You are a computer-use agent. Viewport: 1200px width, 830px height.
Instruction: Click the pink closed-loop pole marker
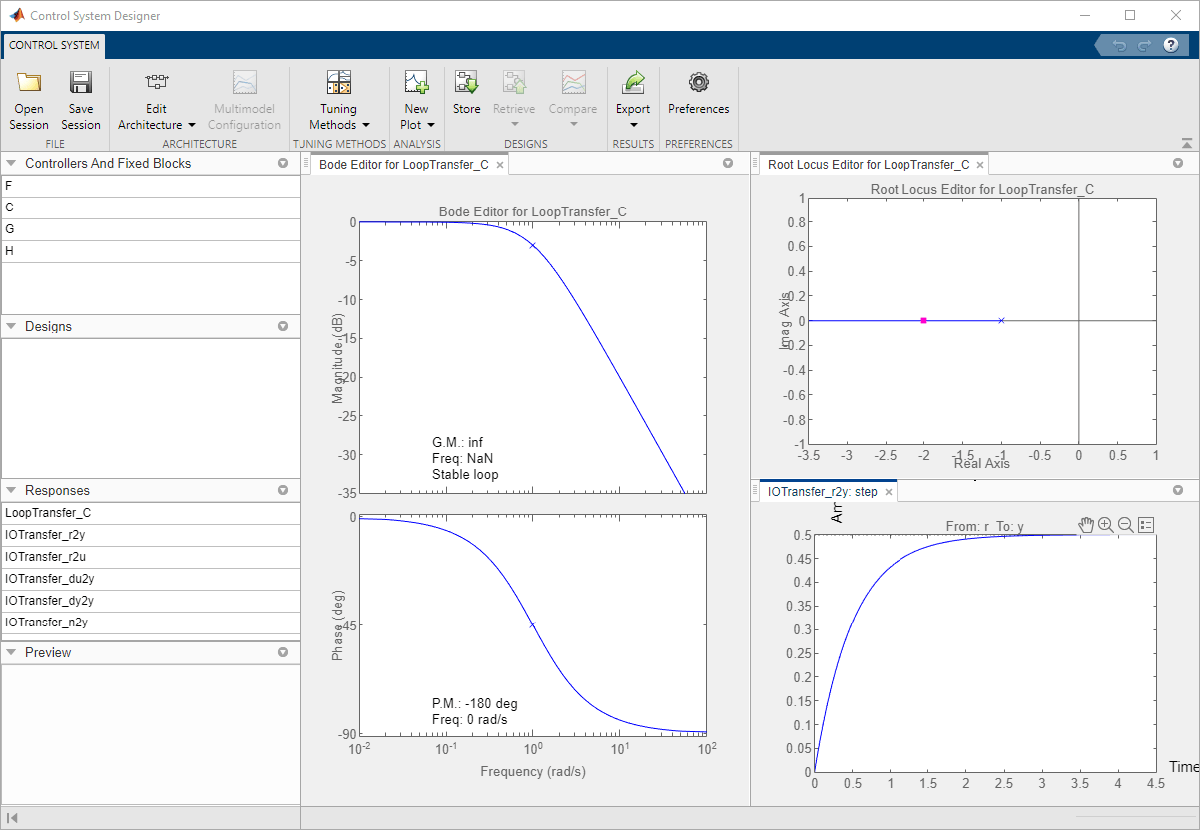tap(923, 320)
